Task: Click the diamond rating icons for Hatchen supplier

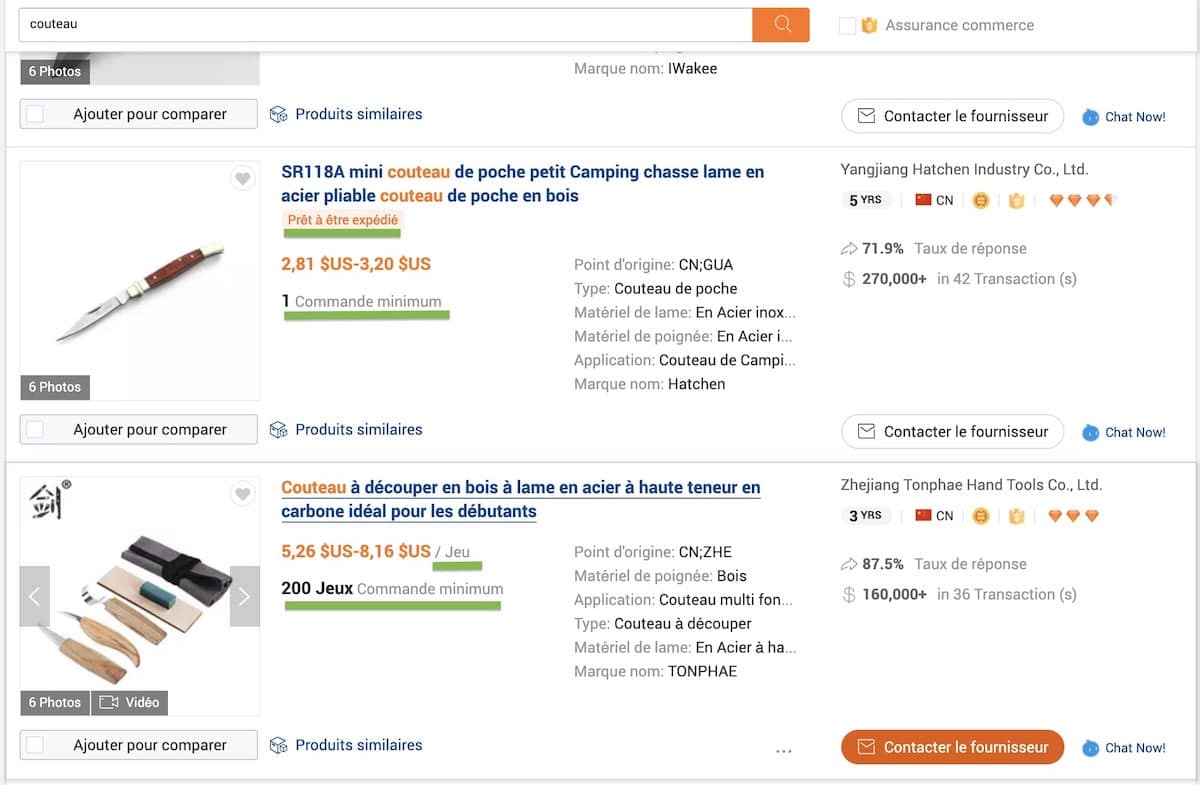Action: click(1079, 200)
